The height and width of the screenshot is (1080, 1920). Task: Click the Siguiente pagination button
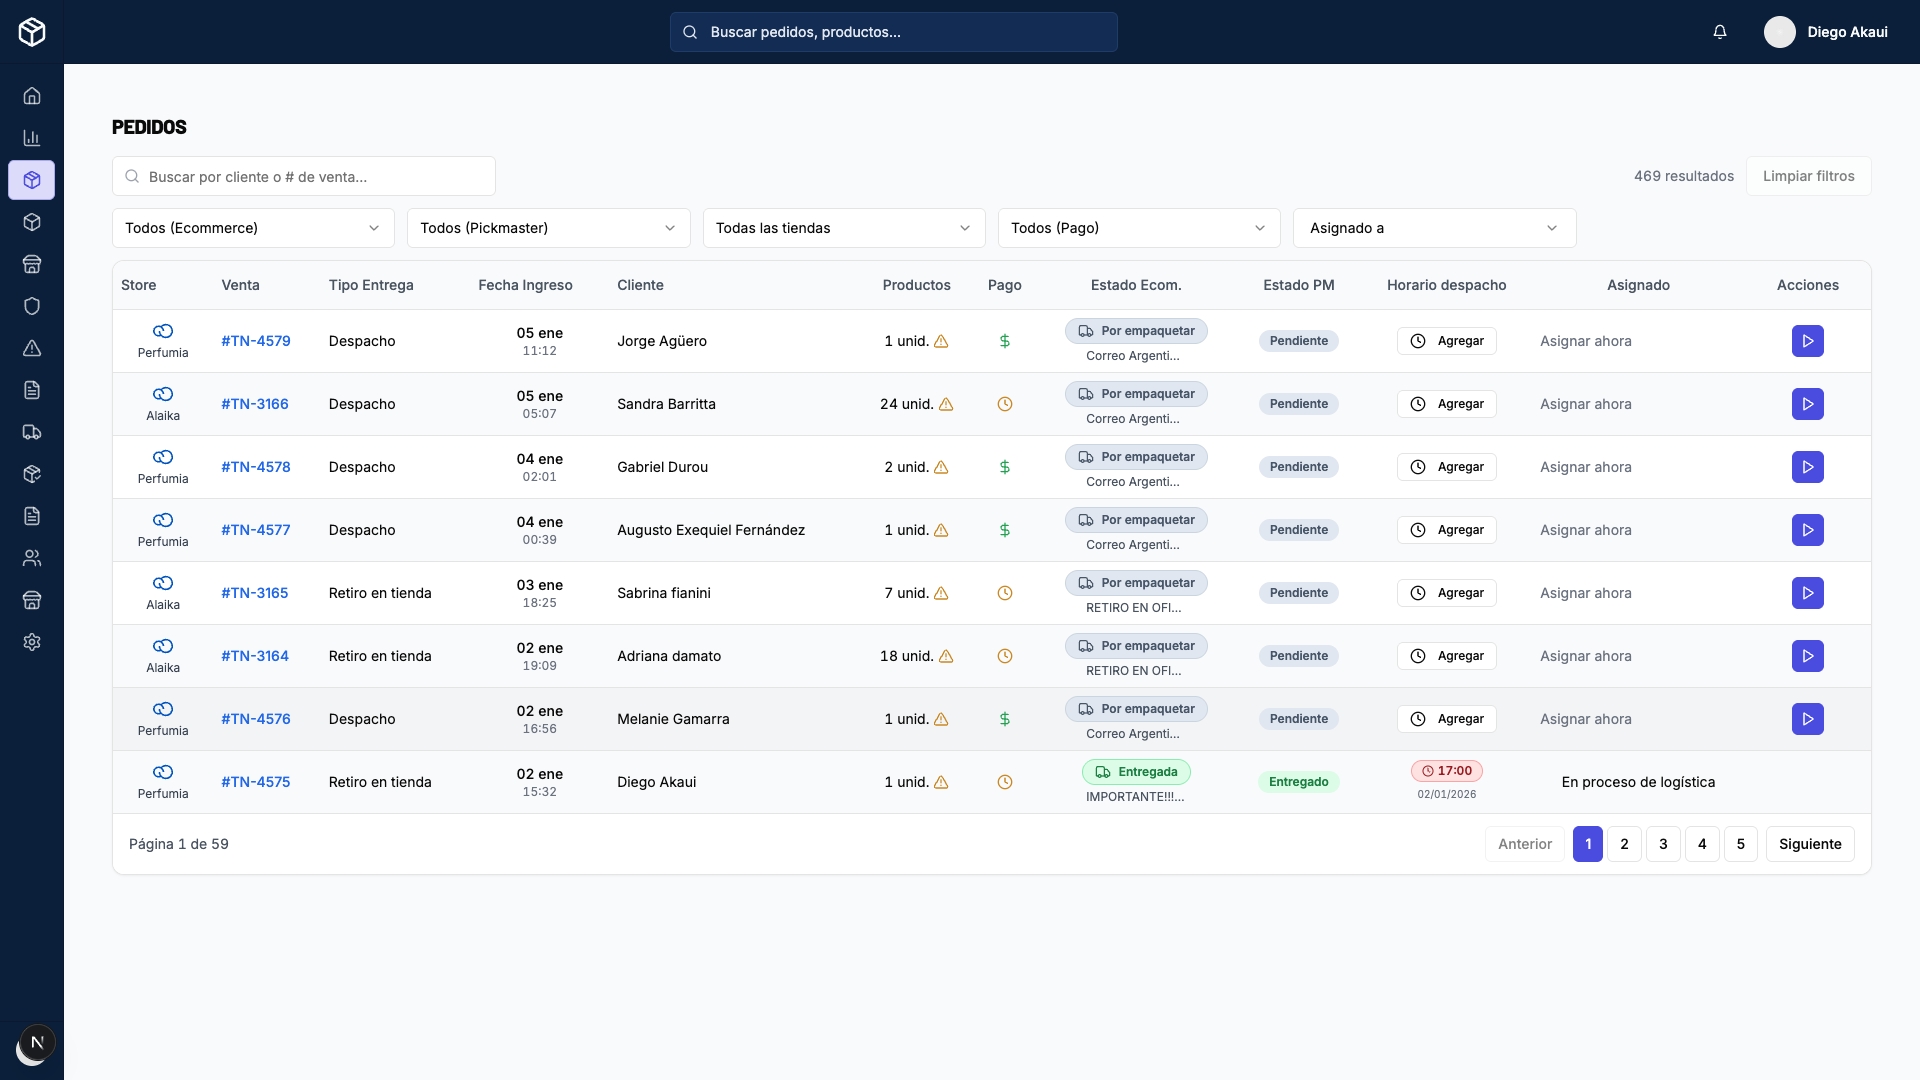click(1809, 844)
